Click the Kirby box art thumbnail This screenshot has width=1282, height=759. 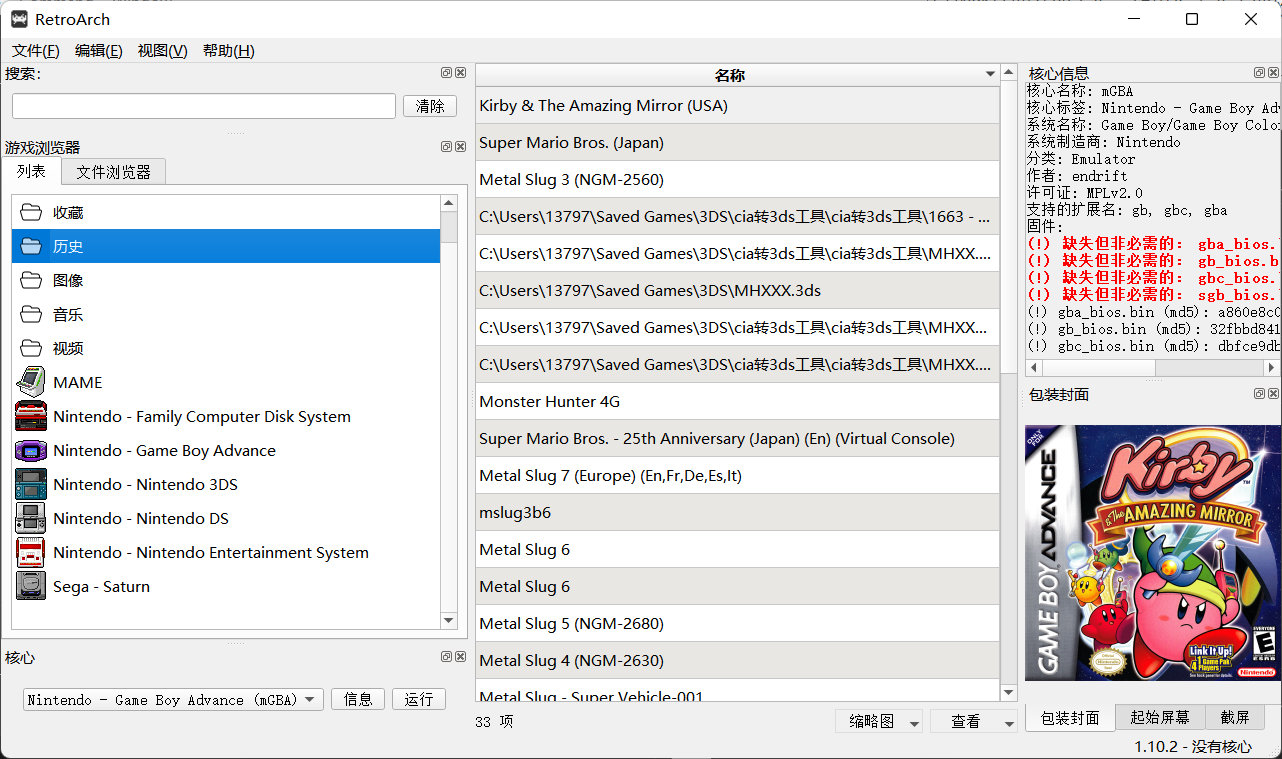(1152, 553)
